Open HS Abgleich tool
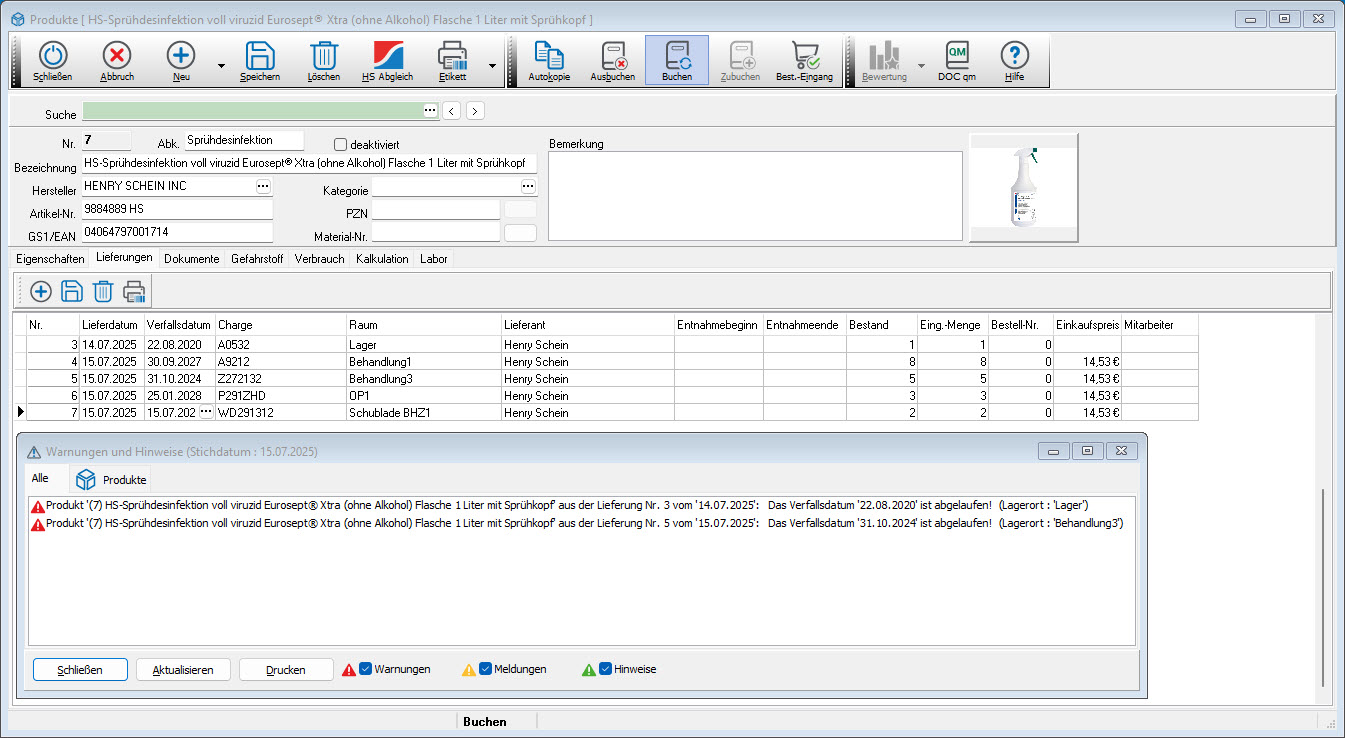 (387, 61)
